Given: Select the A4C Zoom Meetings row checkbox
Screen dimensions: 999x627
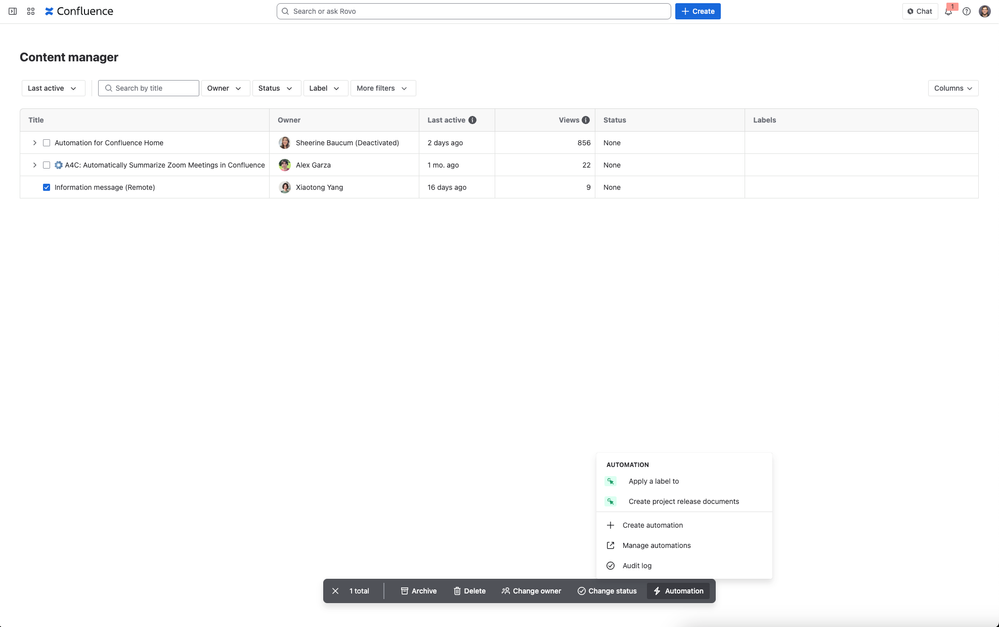Looking at the screenshot, I should [47, 165].
